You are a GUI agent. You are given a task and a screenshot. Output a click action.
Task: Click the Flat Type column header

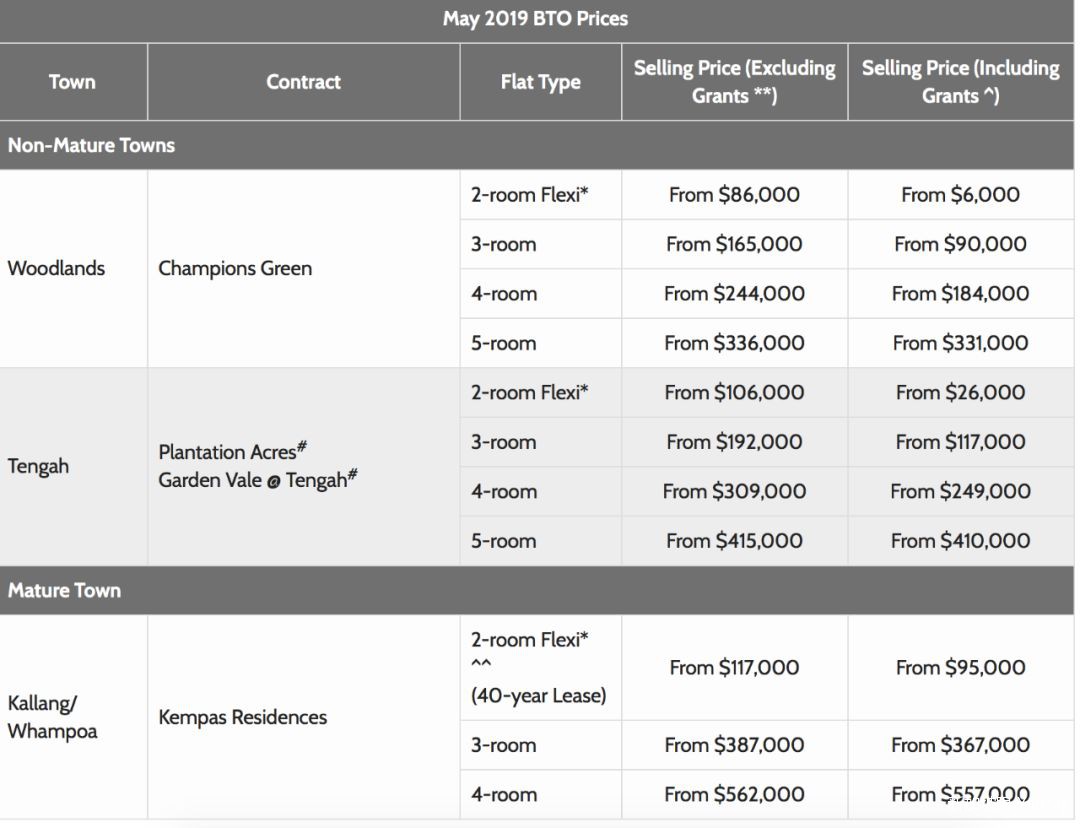pyautogui.click(x=540, y=82)
